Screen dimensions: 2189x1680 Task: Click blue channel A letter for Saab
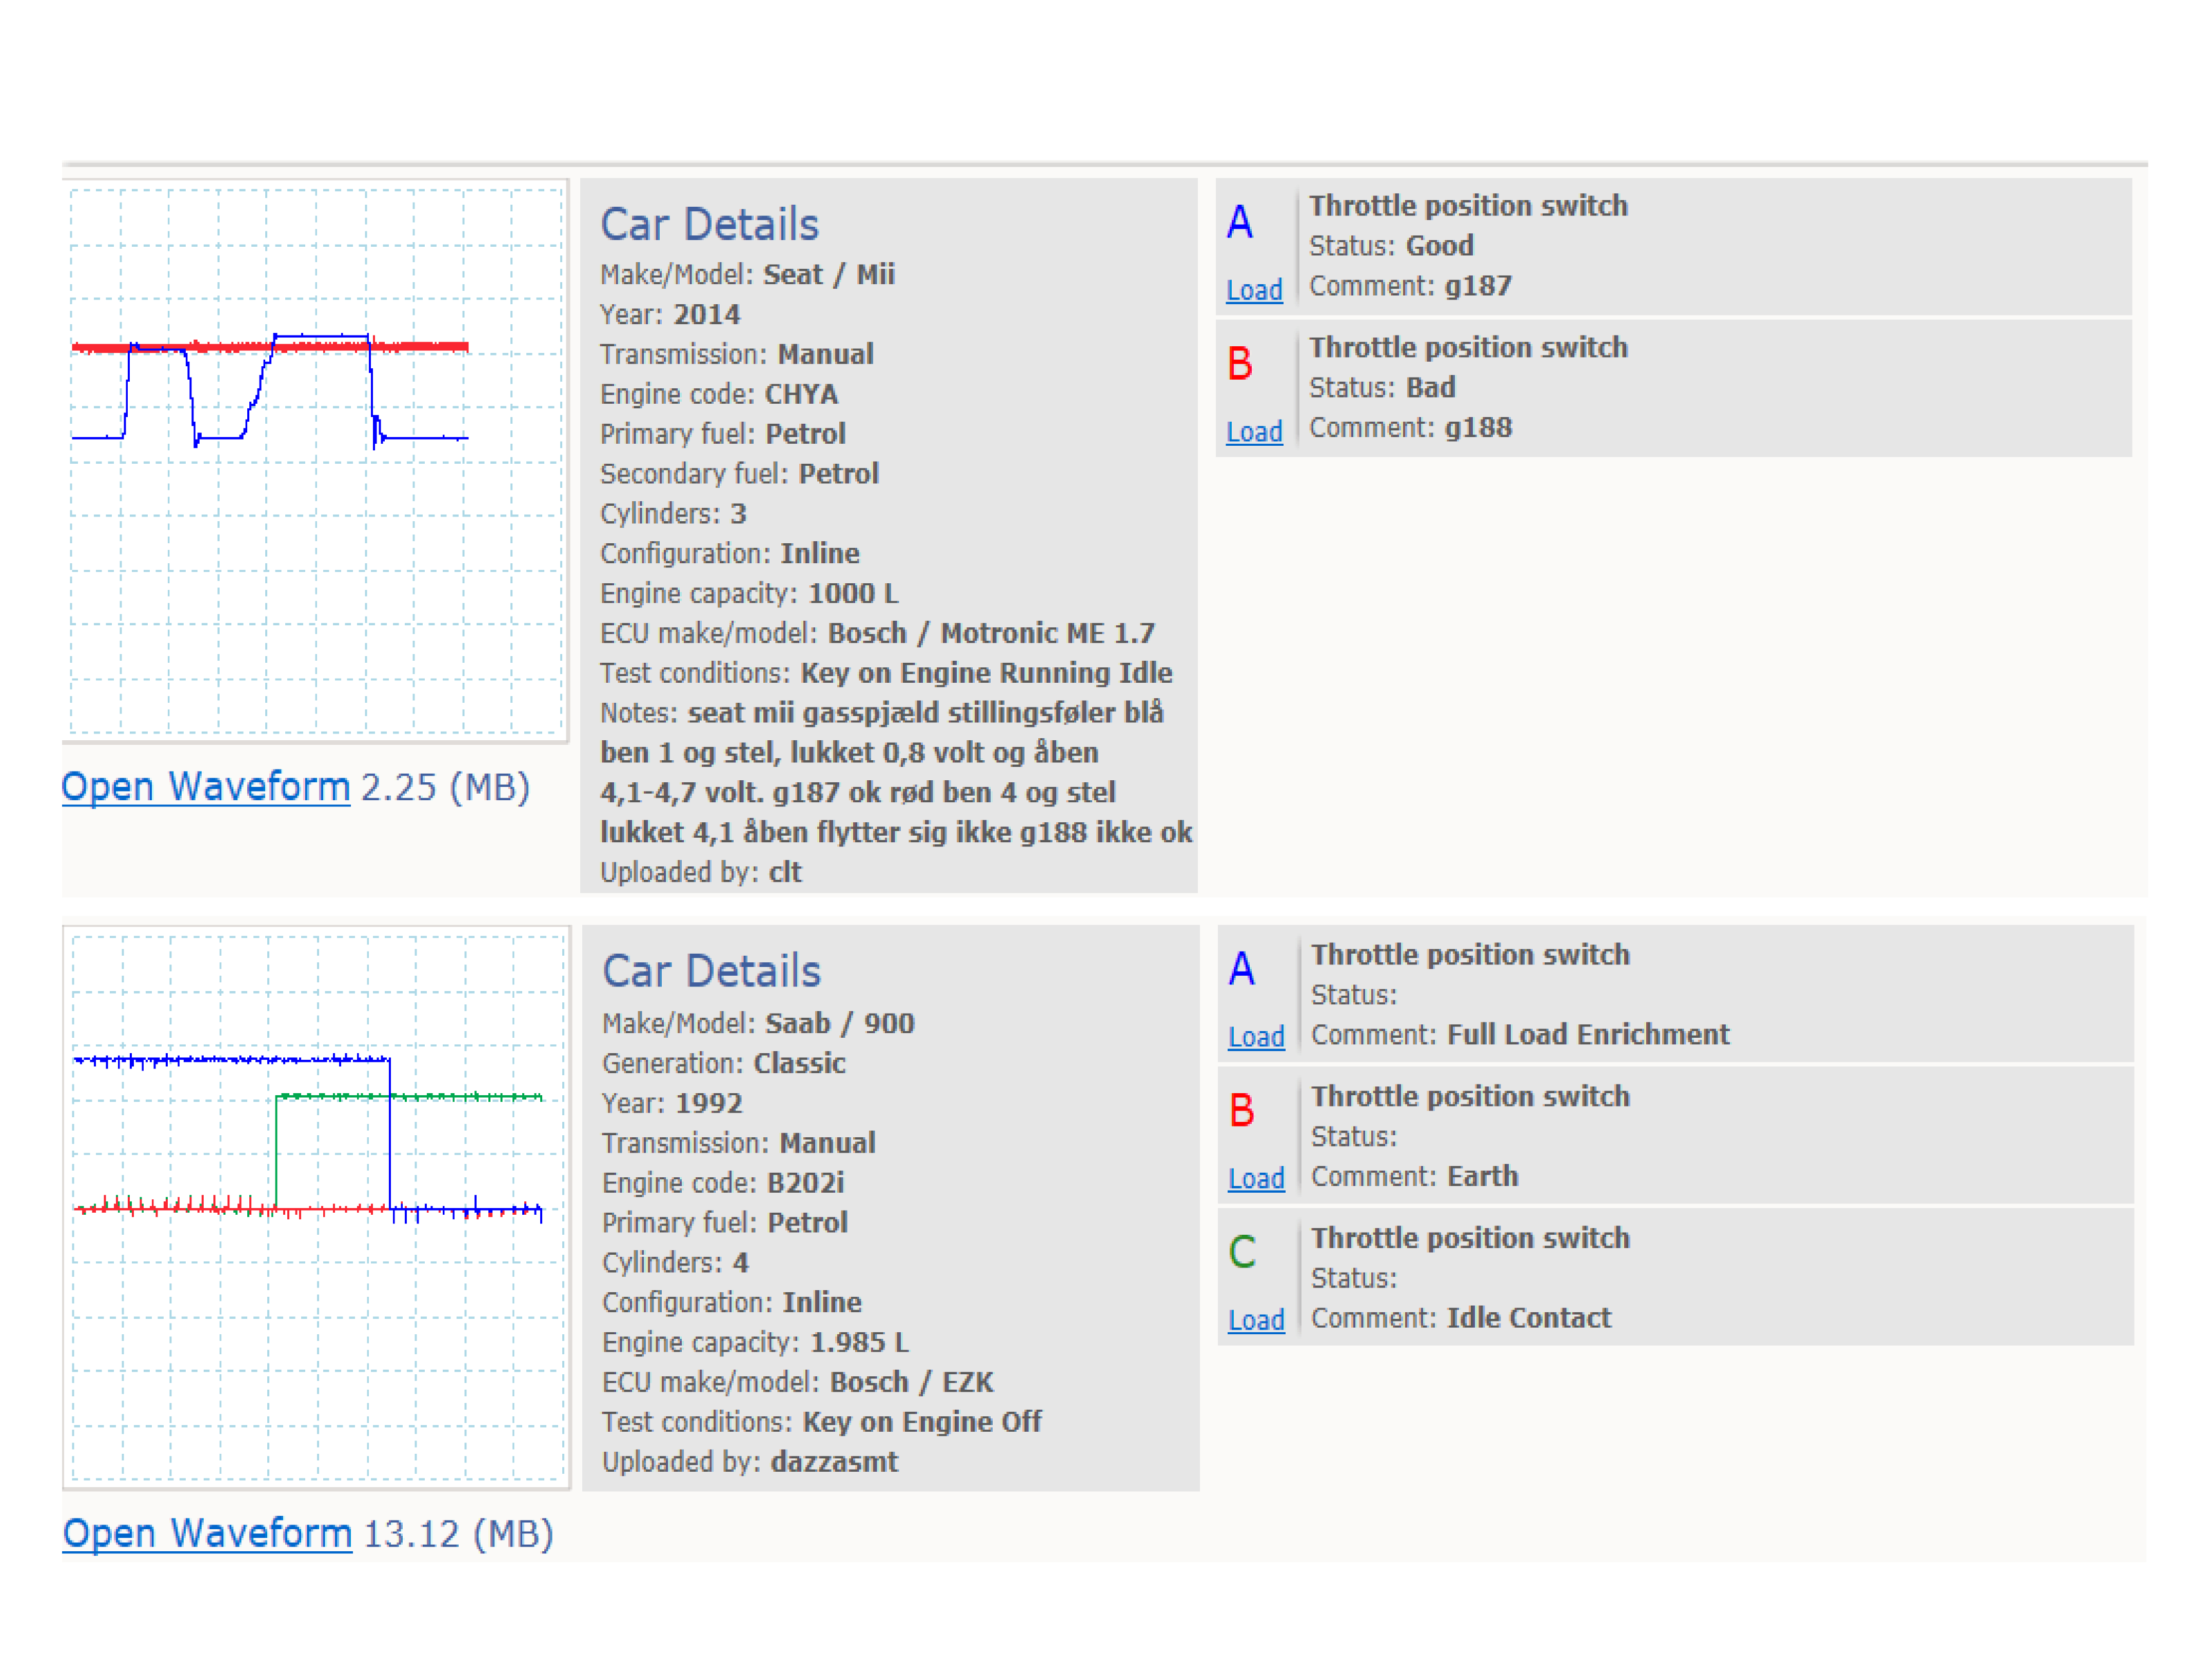click(x=1242, y=969)
